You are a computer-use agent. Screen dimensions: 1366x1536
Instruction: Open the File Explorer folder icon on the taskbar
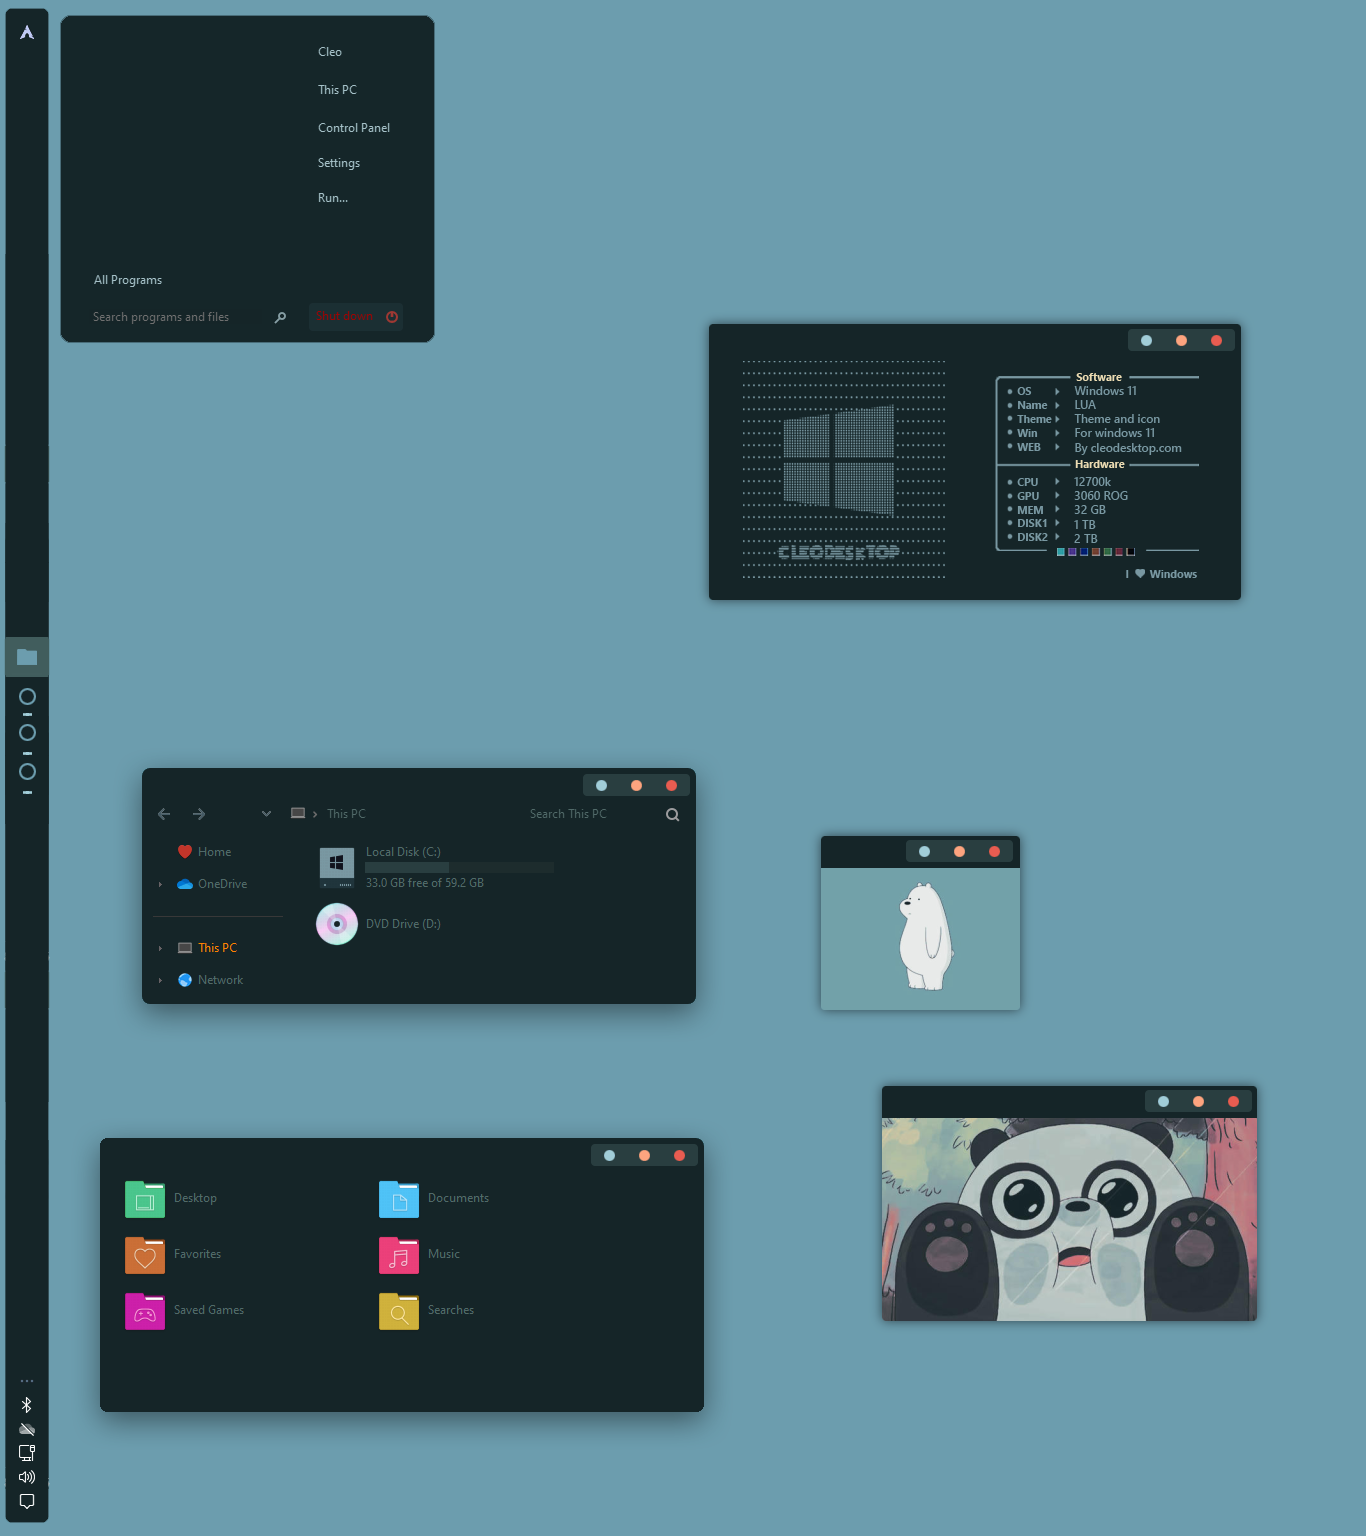click(27, 657)
